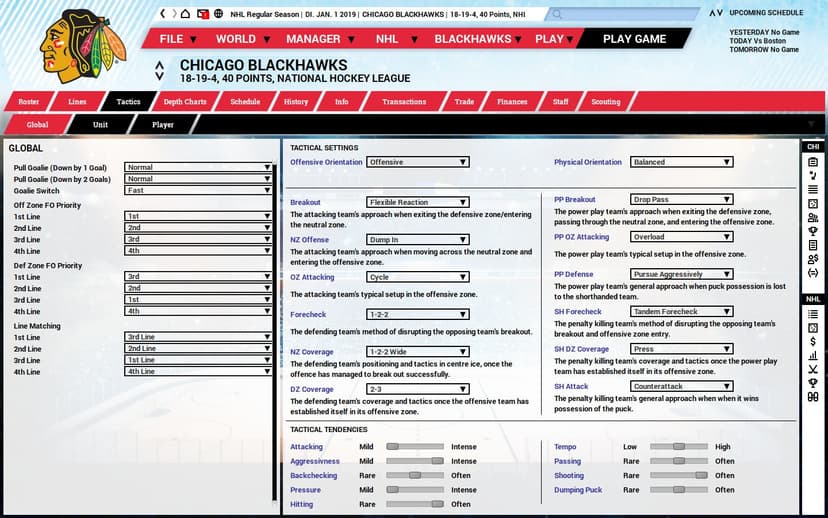Open NHL dollar sign sidebar icon
828x518 pixels.
[813, 342]
